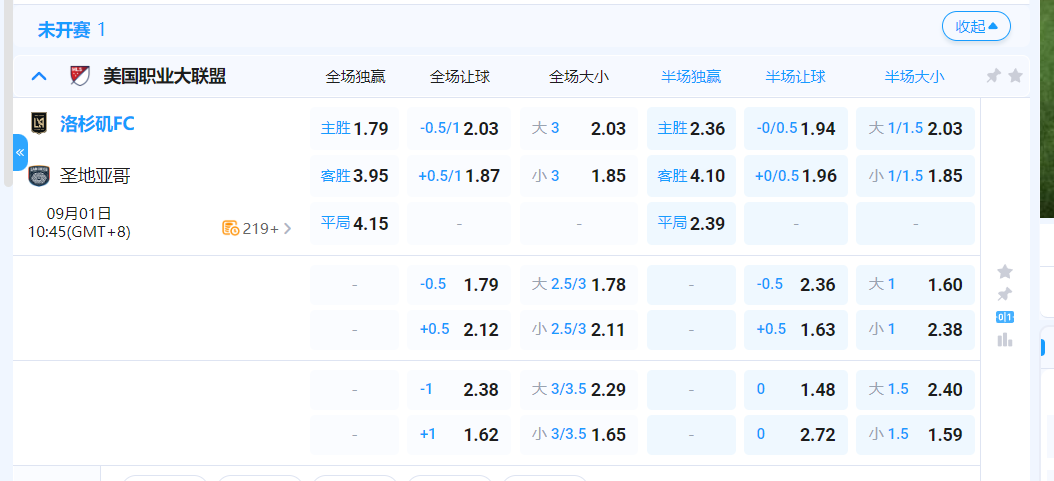Image resolution: width=1054 pixels, height=481 pixels.
Task: Open match statistics bar chart icon
Action: pos(1005,340)
